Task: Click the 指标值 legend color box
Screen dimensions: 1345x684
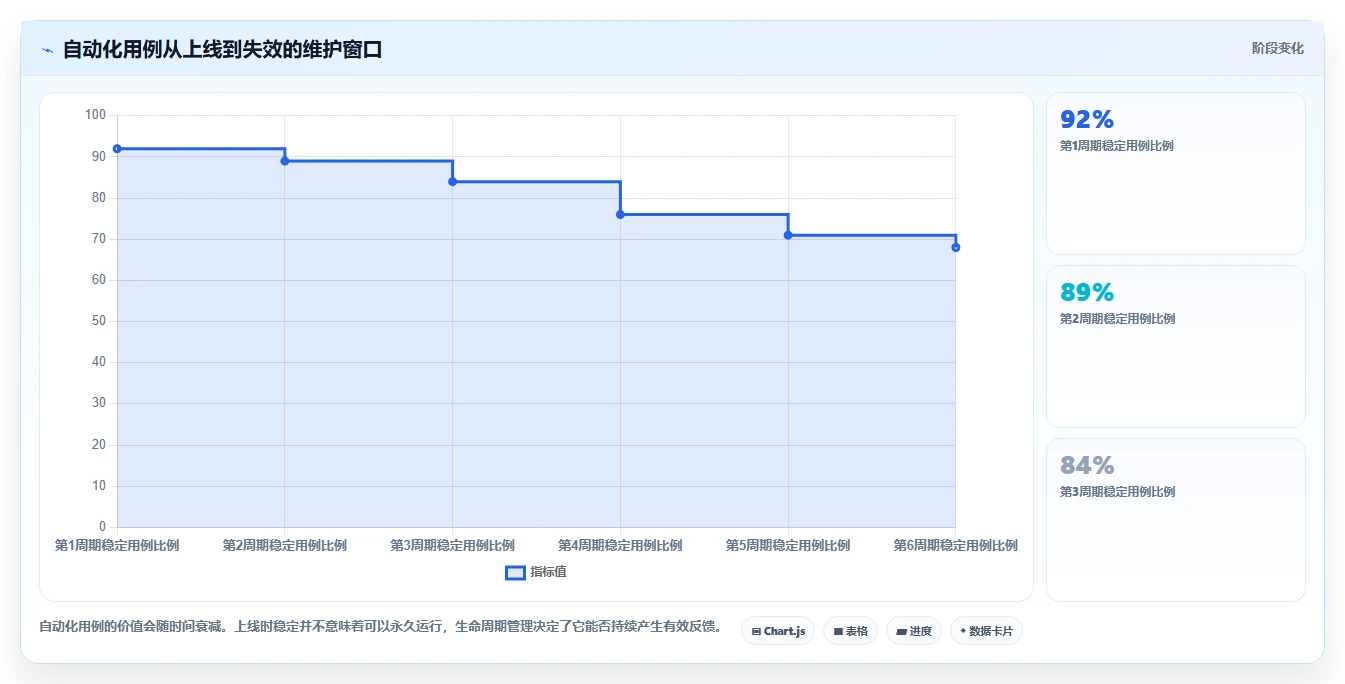Action: (515, 572)
